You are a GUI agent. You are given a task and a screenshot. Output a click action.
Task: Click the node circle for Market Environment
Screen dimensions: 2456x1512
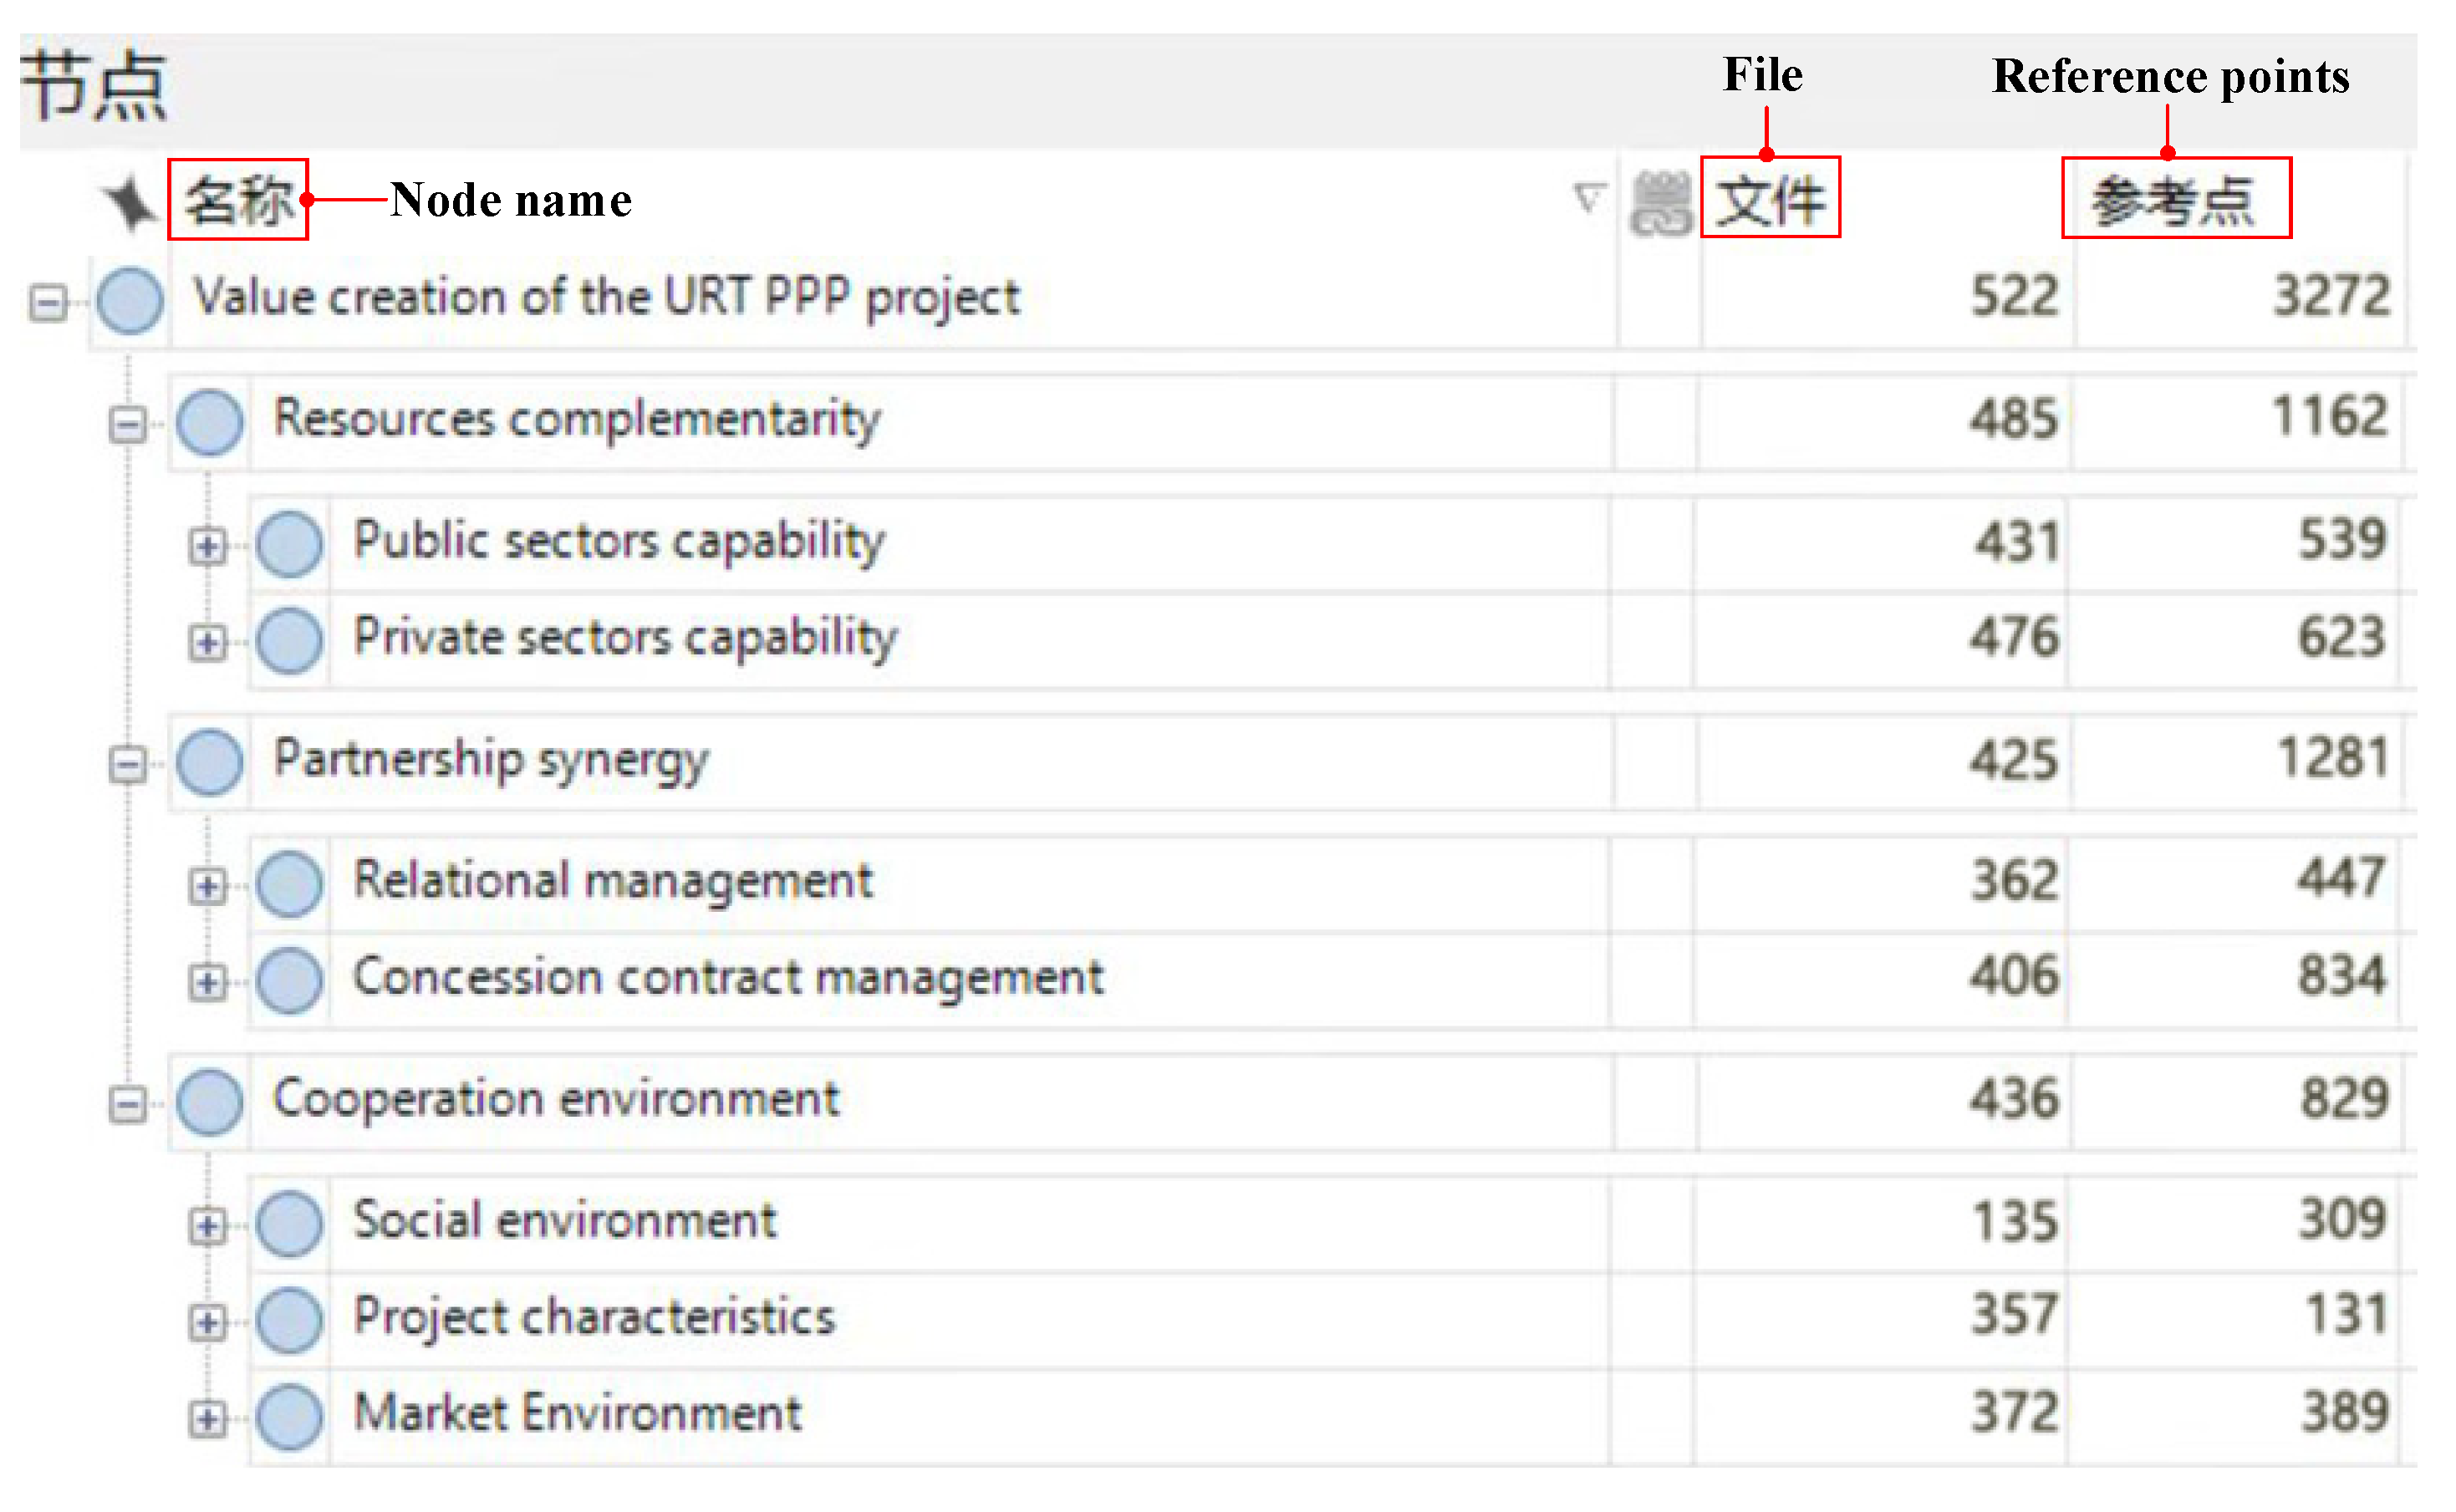tap(289, 1417)
